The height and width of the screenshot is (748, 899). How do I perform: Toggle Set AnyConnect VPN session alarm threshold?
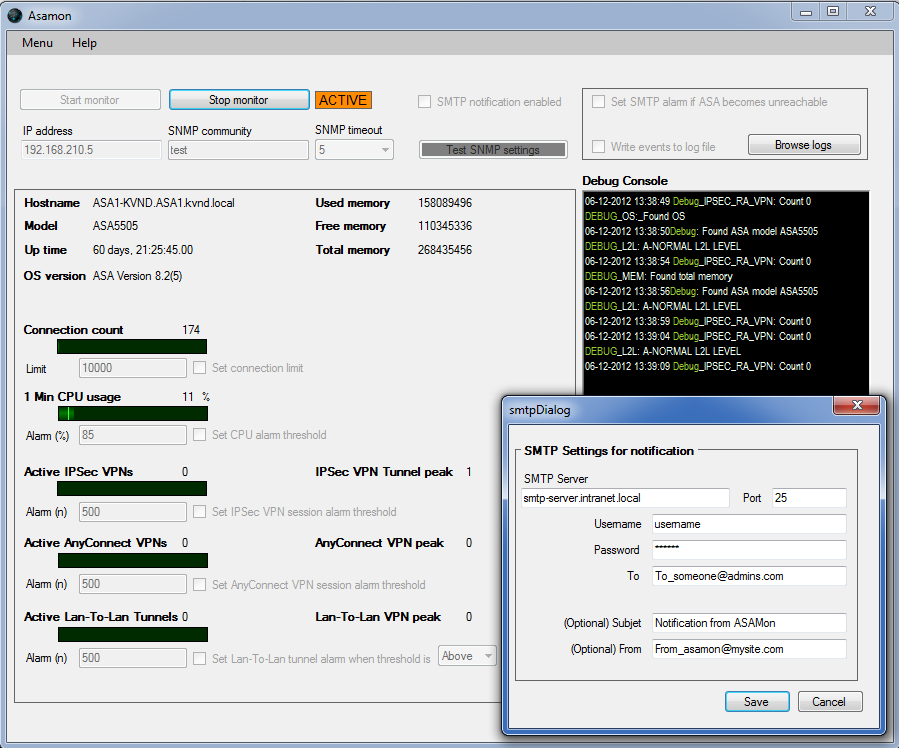[x=200, y=584]
